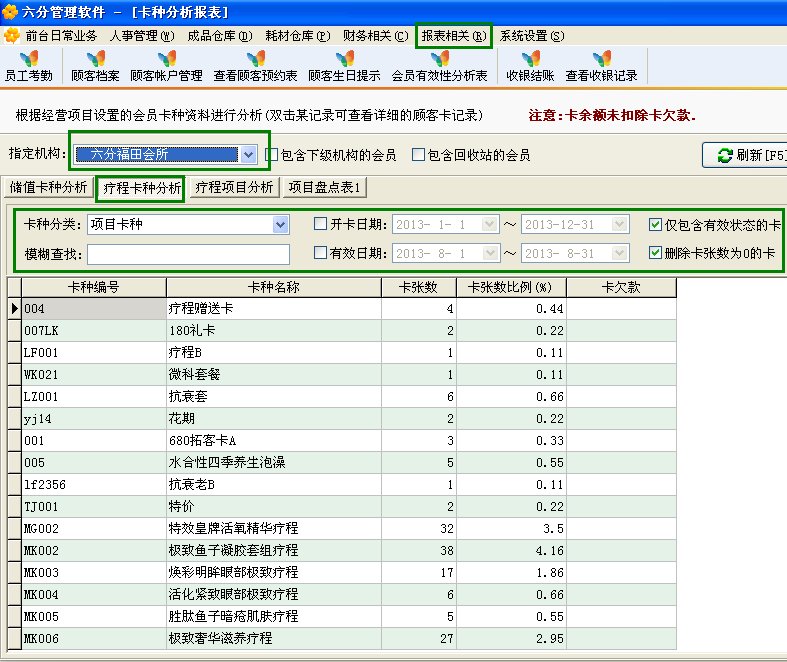Toggle 包含下级机构的会员 checkbox
Viewport: 787px width, 662px height.
(x=272, y=155)
